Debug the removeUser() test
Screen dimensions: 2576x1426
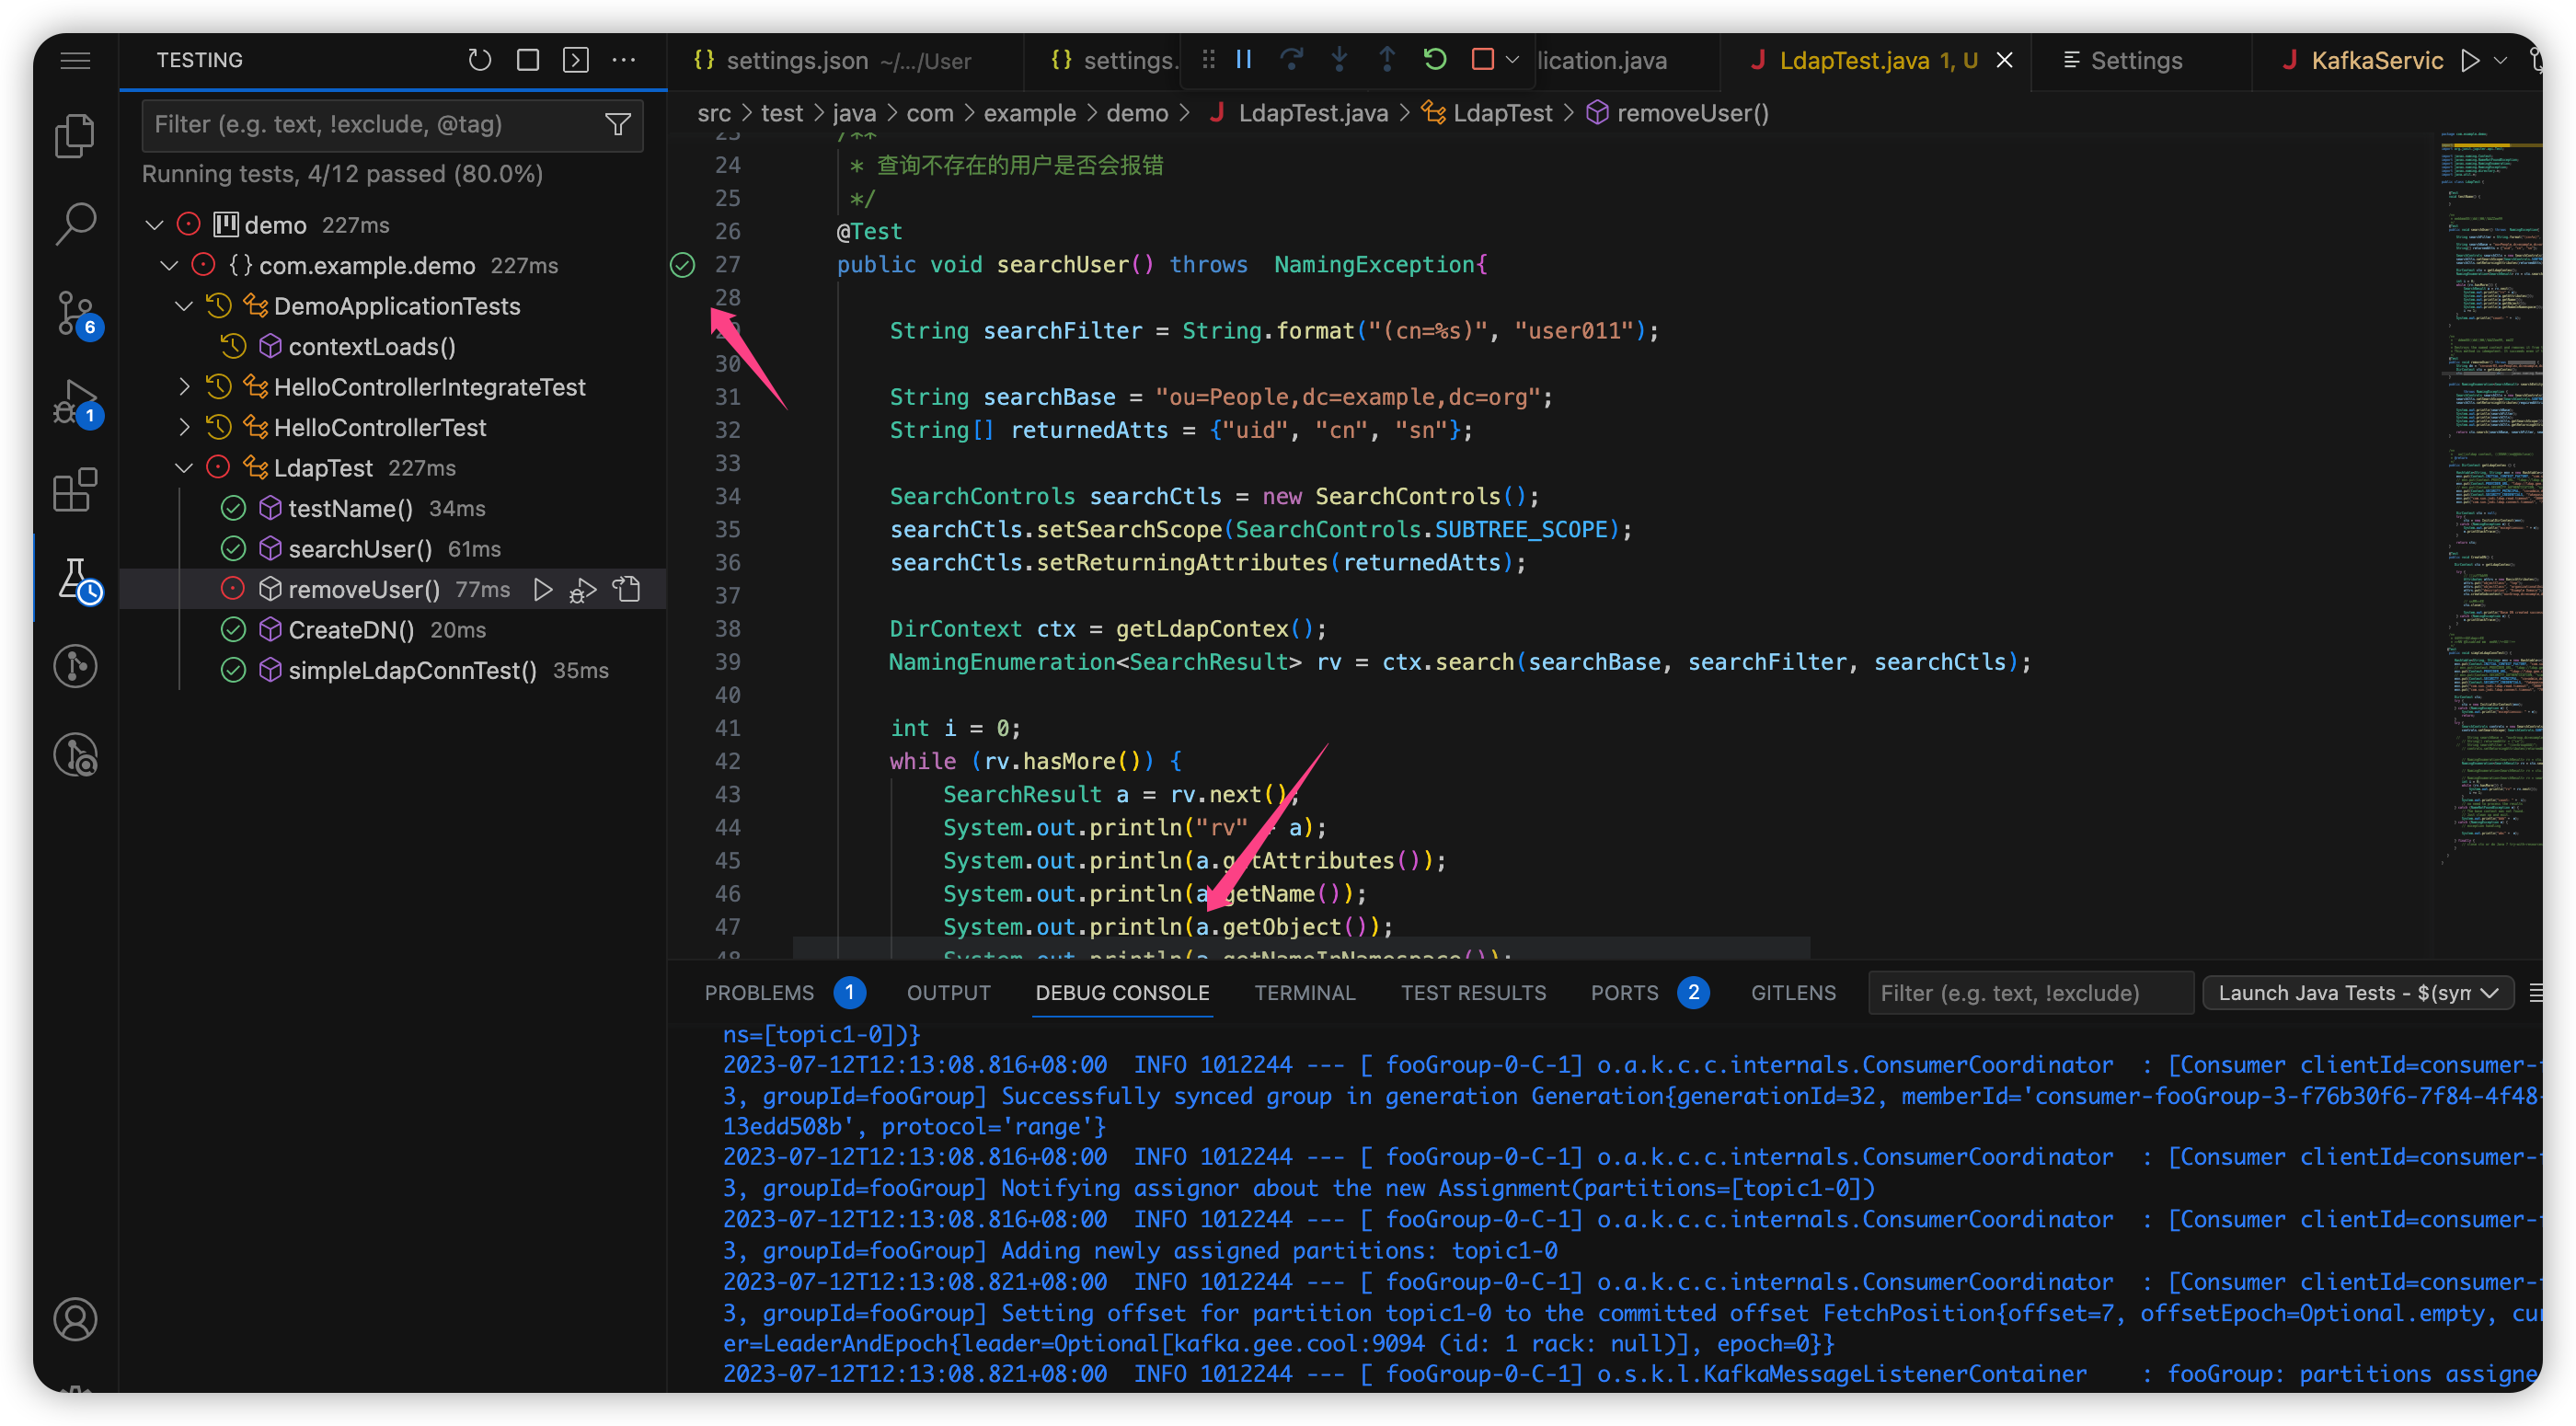click(x=583, y=590)
